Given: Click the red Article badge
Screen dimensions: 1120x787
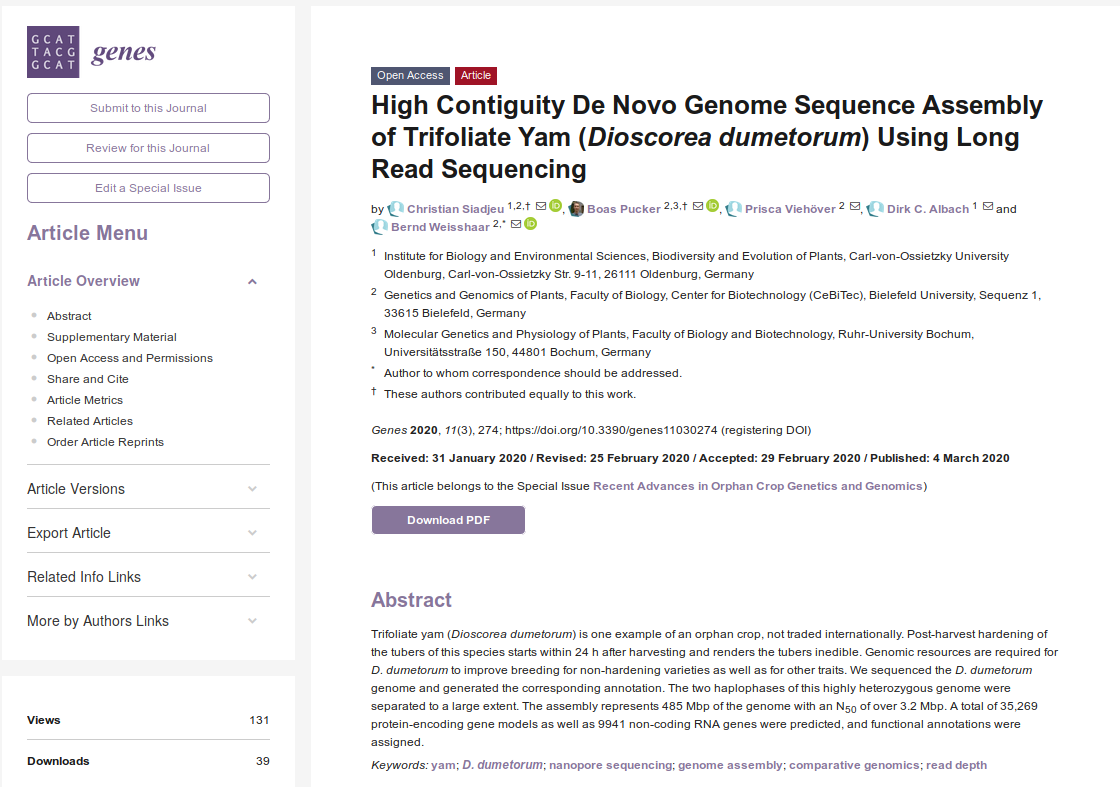Looking at the screenshot, I should [476, 76].
